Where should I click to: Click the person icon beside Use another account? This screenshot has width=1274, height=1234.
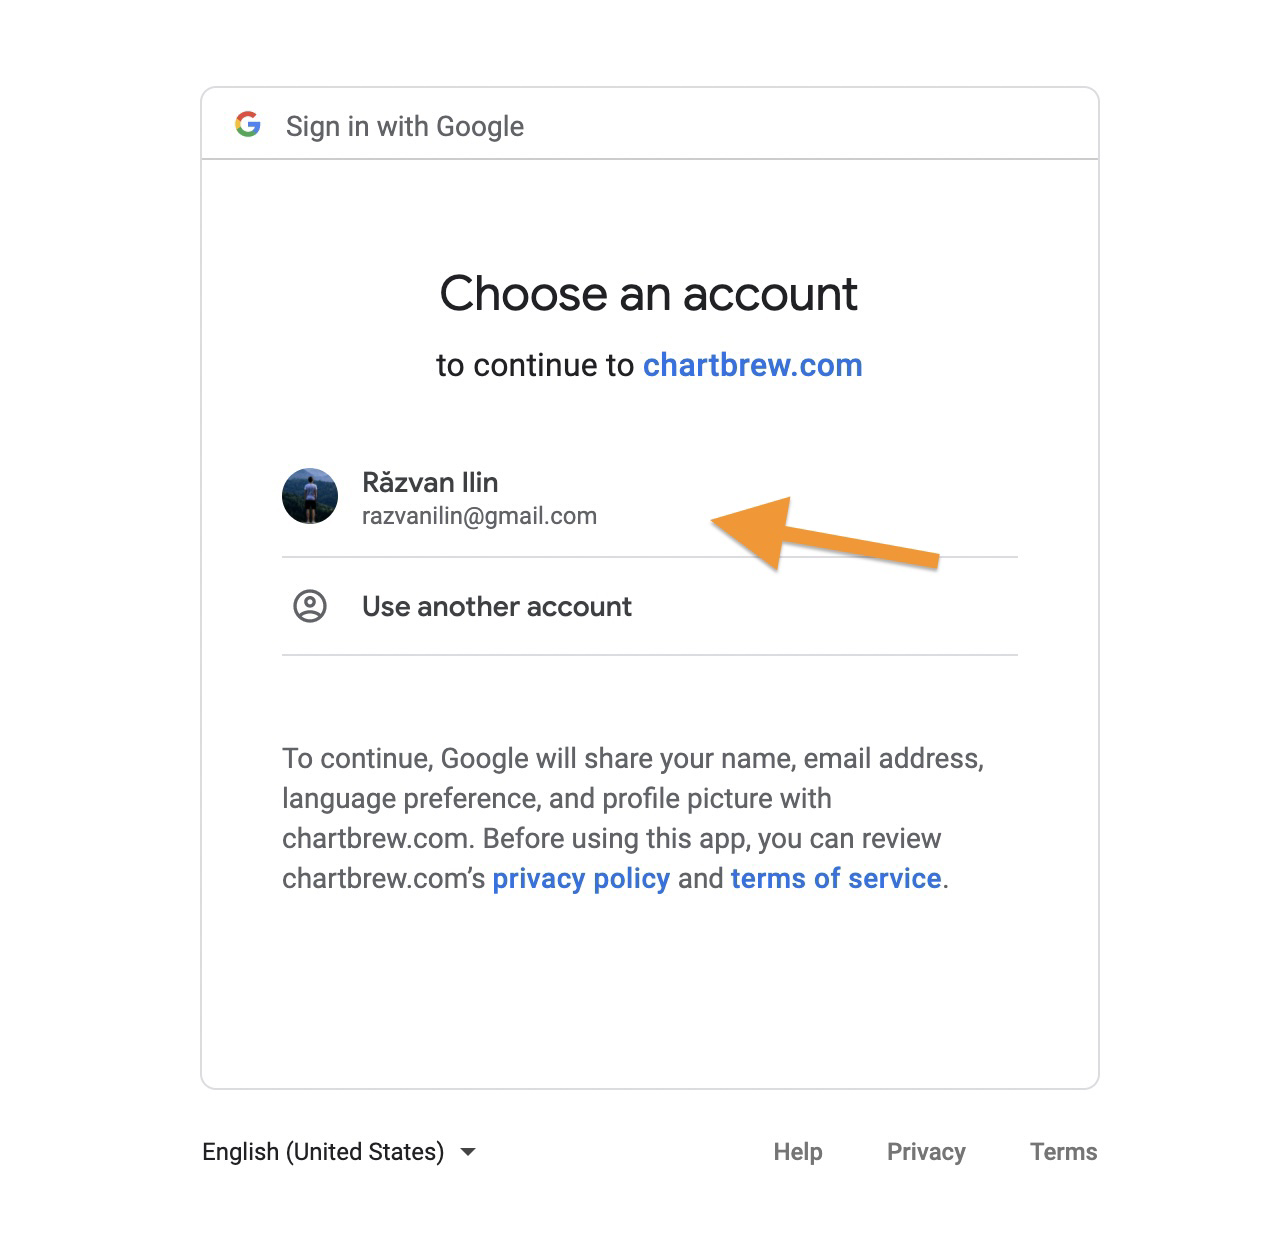click(x=310, y=606)
